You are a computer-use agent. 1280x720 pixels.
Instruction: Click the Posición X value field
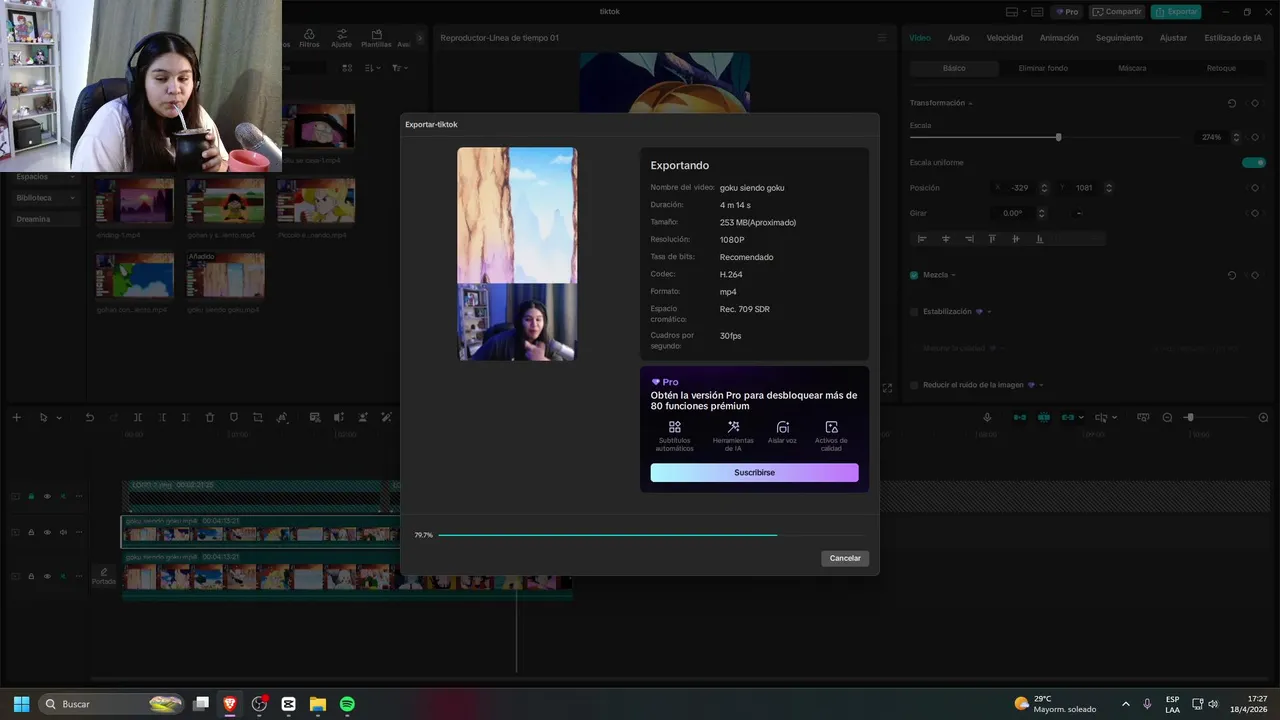(1020, 188)
